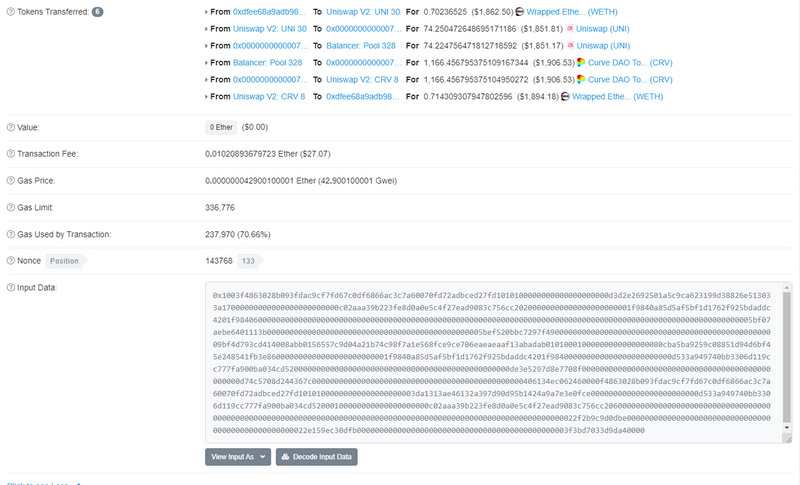Click the help icon beside Input Data
Viewport: 800px width, 485px height.
[10, 288]
